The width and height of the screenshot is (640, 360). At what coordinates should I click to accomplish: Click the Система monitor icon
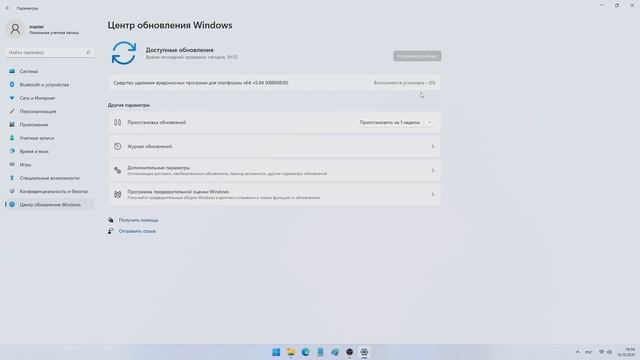pyautogui.click(x=12, y=71)
